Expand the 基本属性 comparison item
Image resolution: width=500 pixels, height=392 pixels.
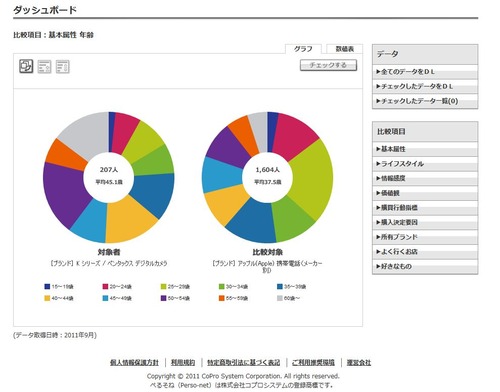(425, 149)
